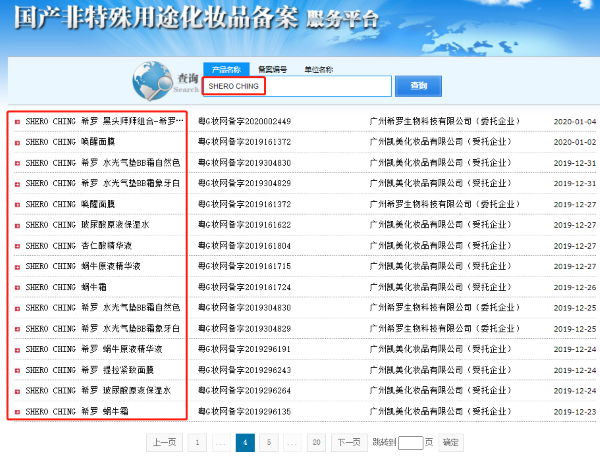600x458 pixels.
Task: Jump to page 1 in pagination
Action: tap(197, 441)
